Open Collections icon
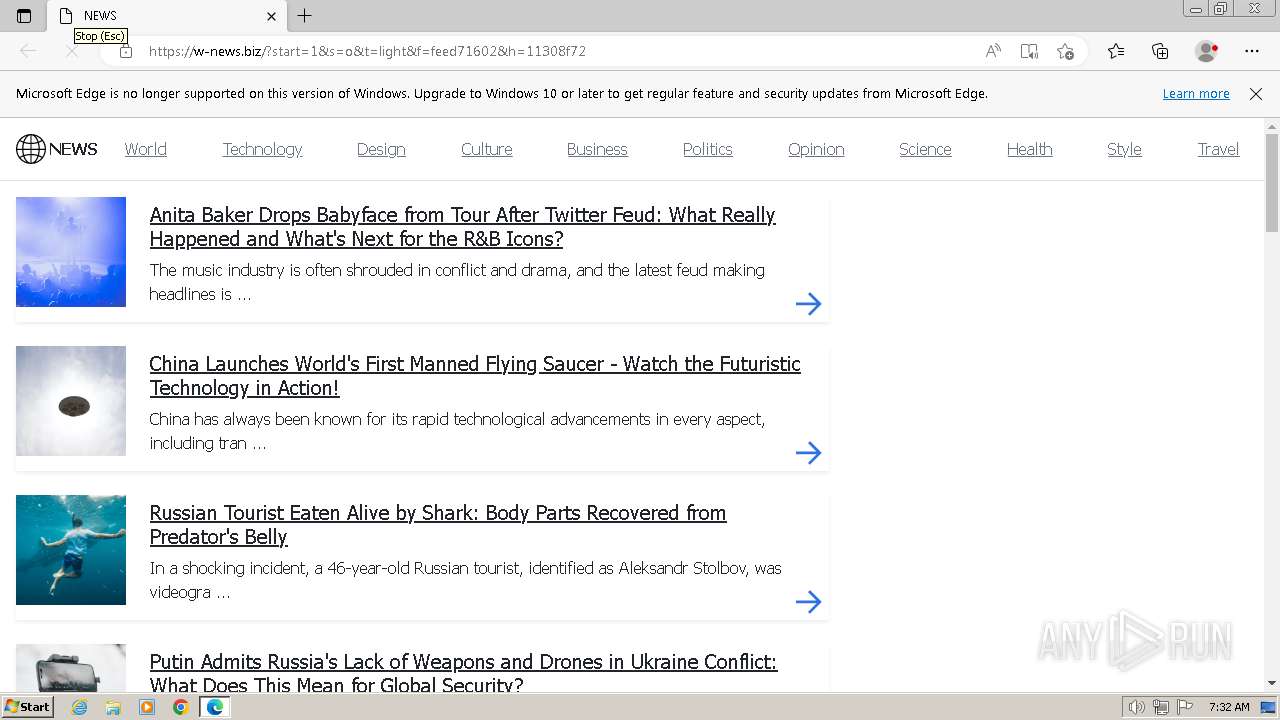 point(1160,51)
